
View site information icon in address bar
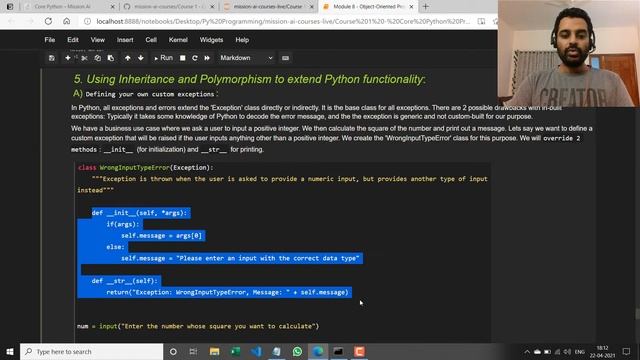(87, 21)
